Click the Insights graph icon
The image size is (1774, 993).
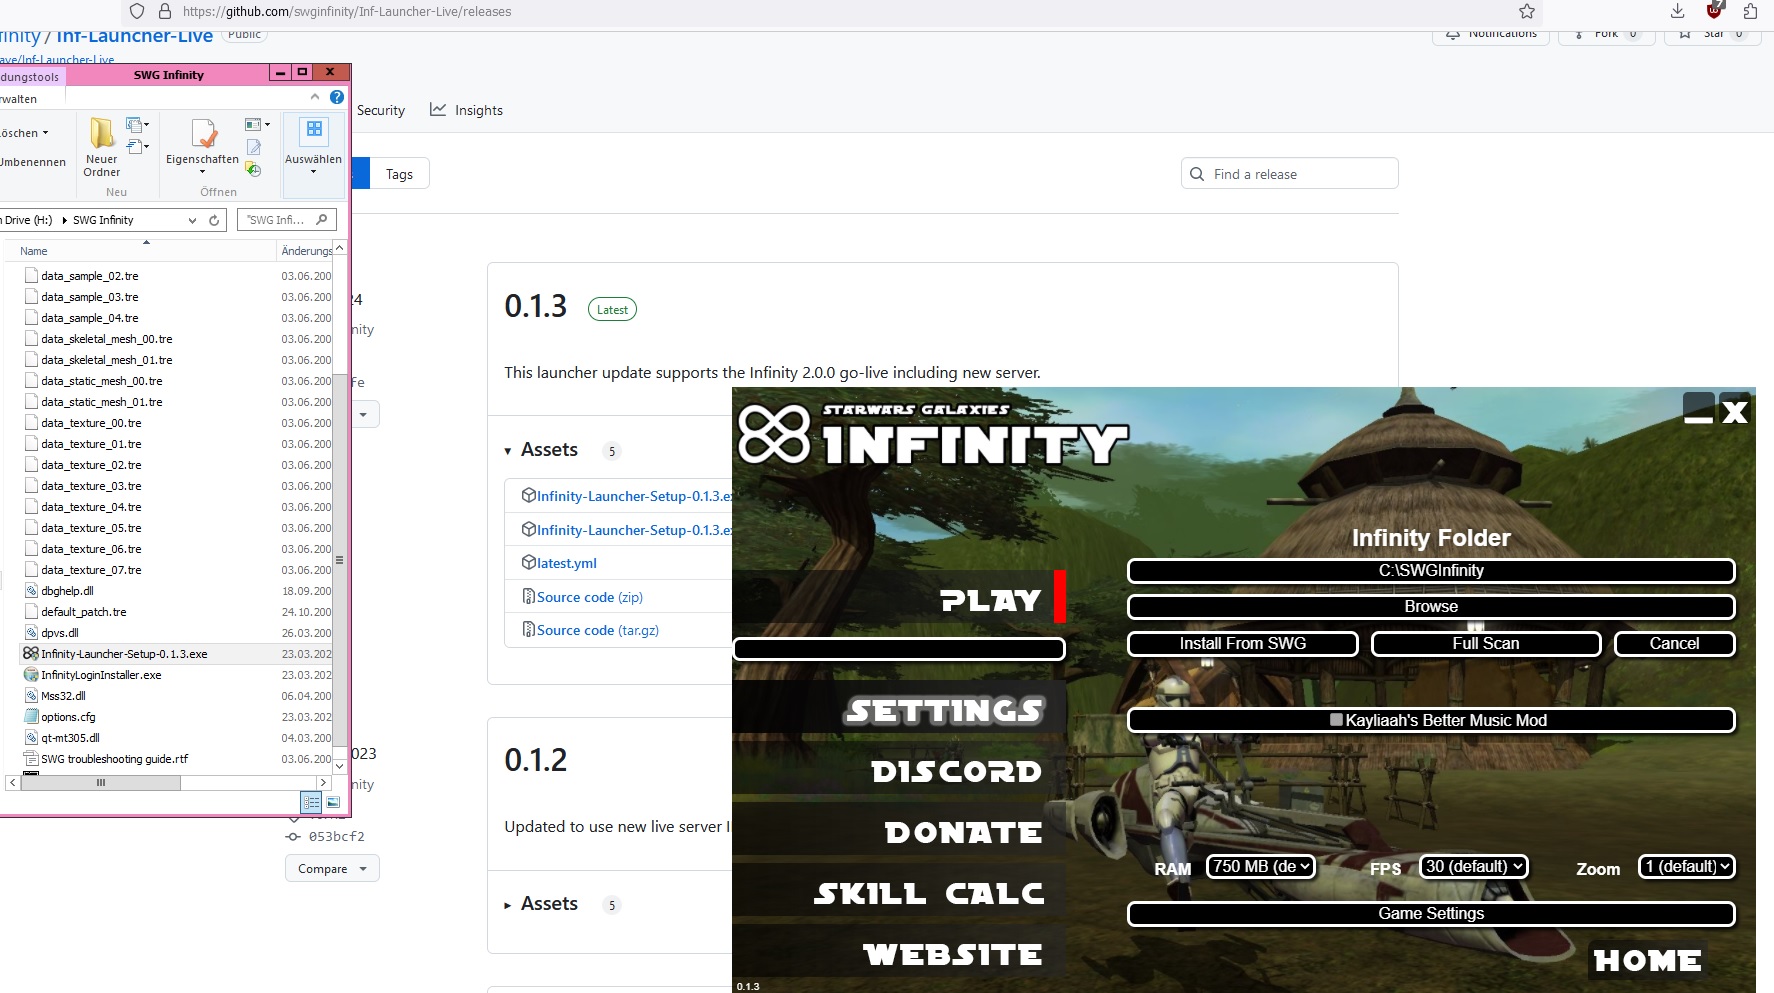438,109
